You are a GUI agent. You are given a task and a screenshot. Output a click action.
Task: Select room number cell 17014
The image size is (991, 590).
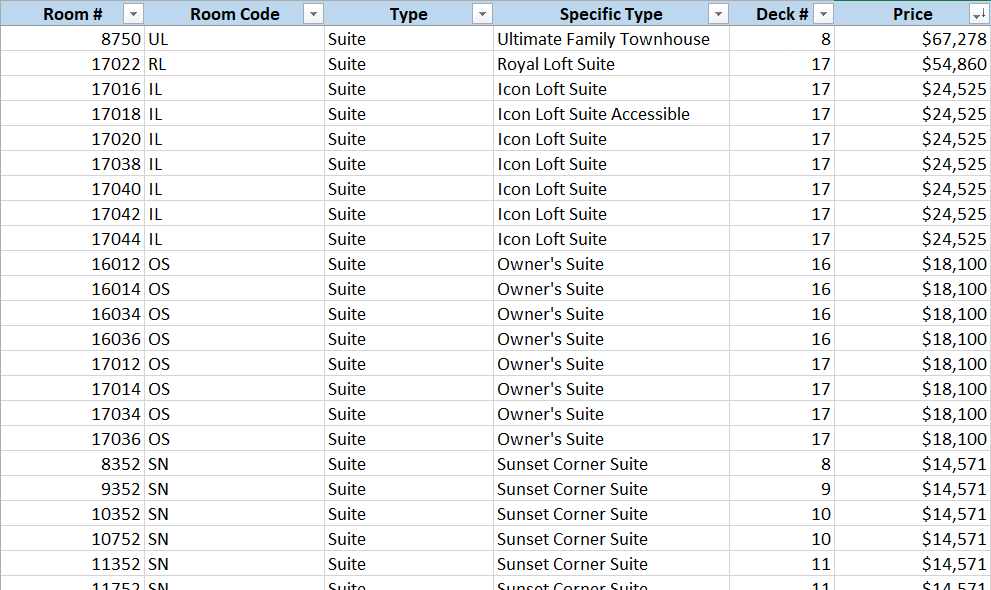click(x=73, y=389)
